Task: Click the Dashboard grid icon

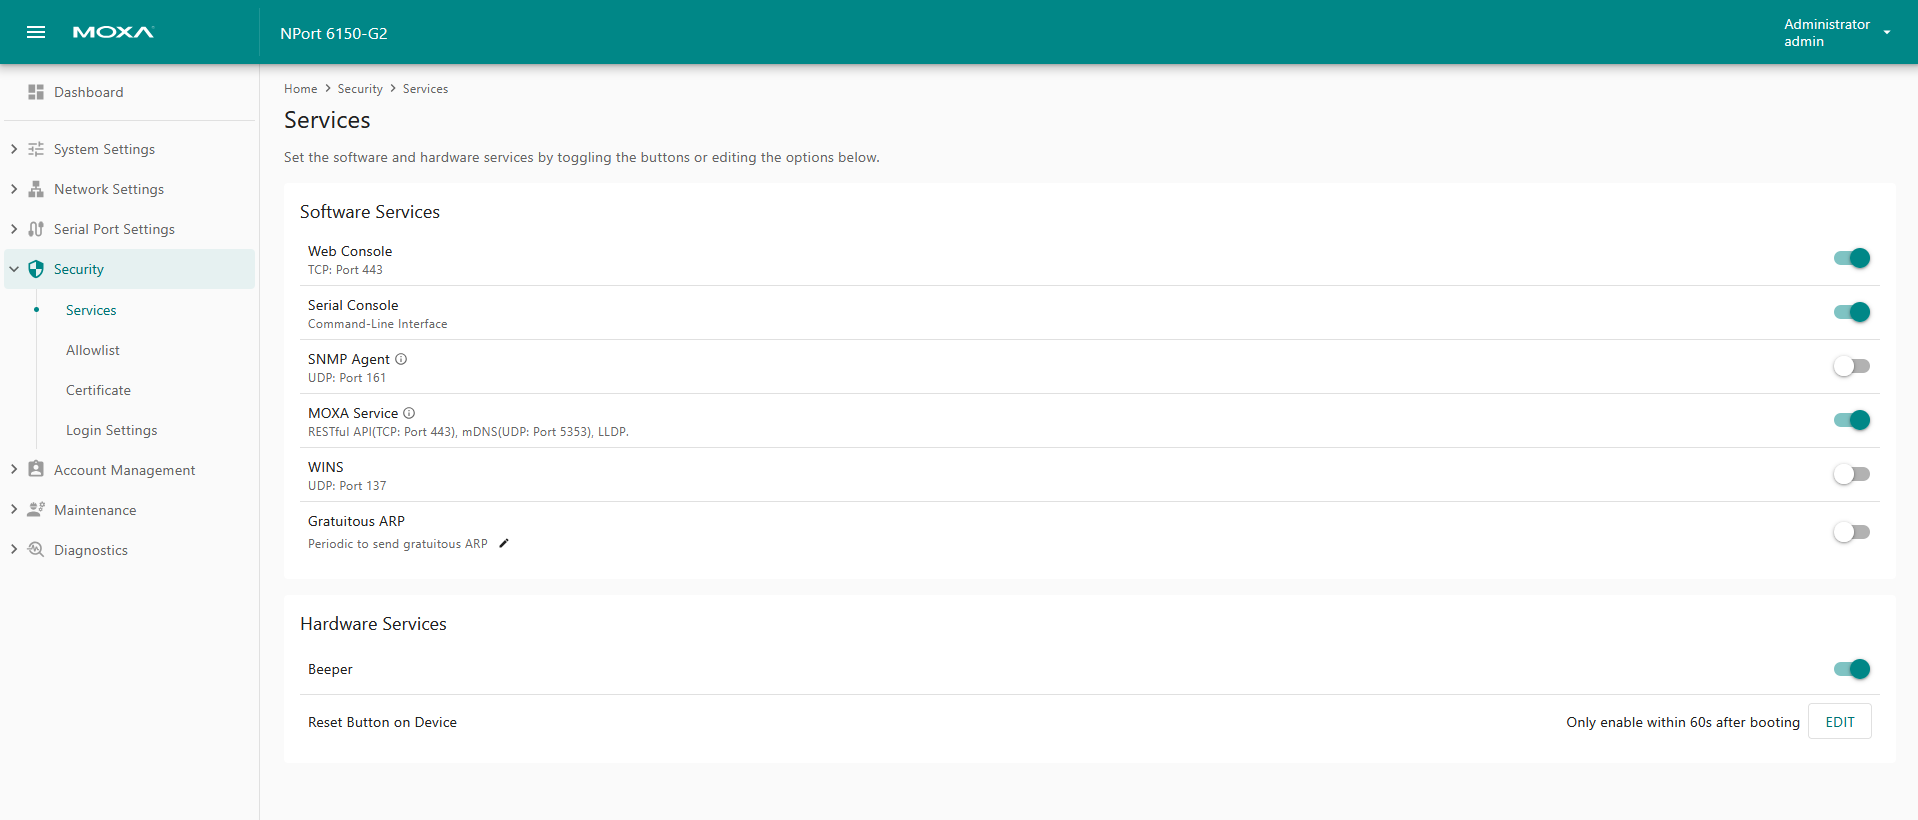Action: (36, 92)
